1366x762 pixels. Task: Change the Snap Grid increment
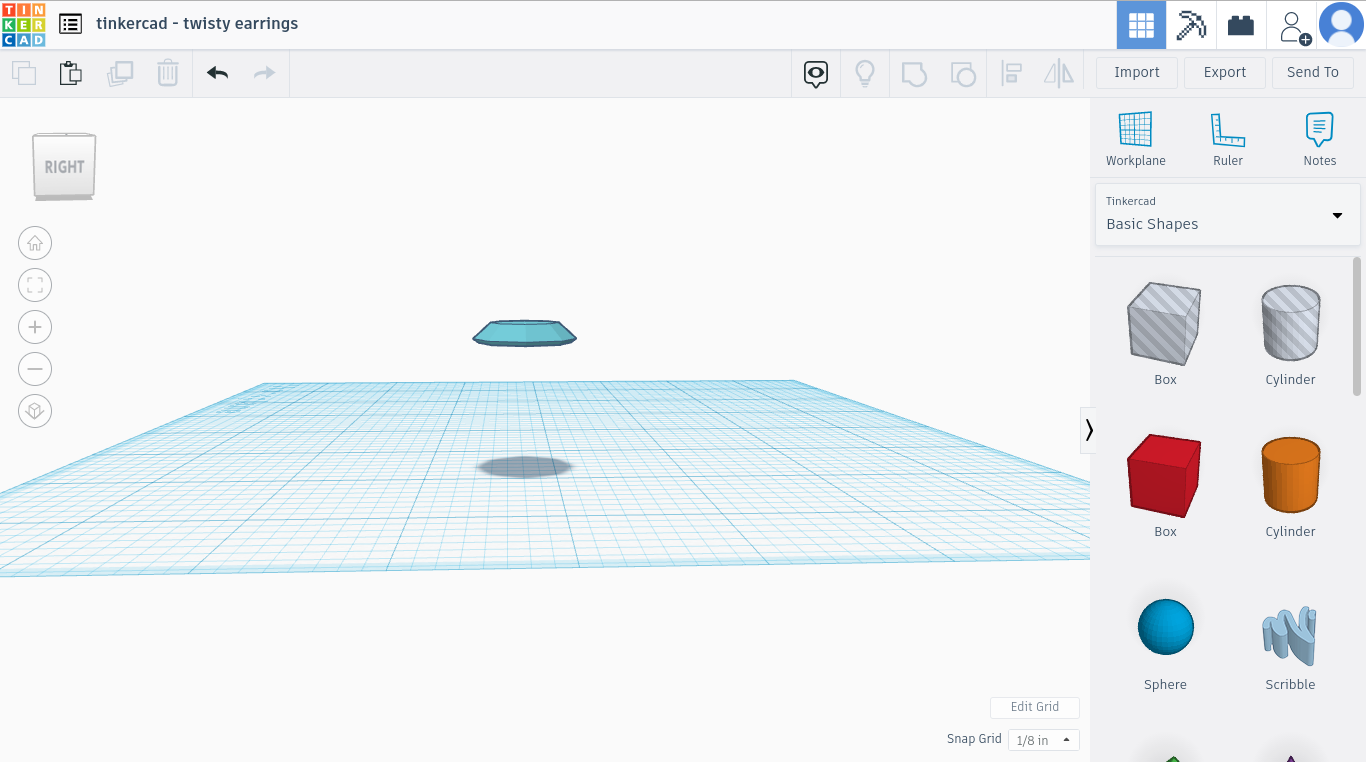point(1043,739)
